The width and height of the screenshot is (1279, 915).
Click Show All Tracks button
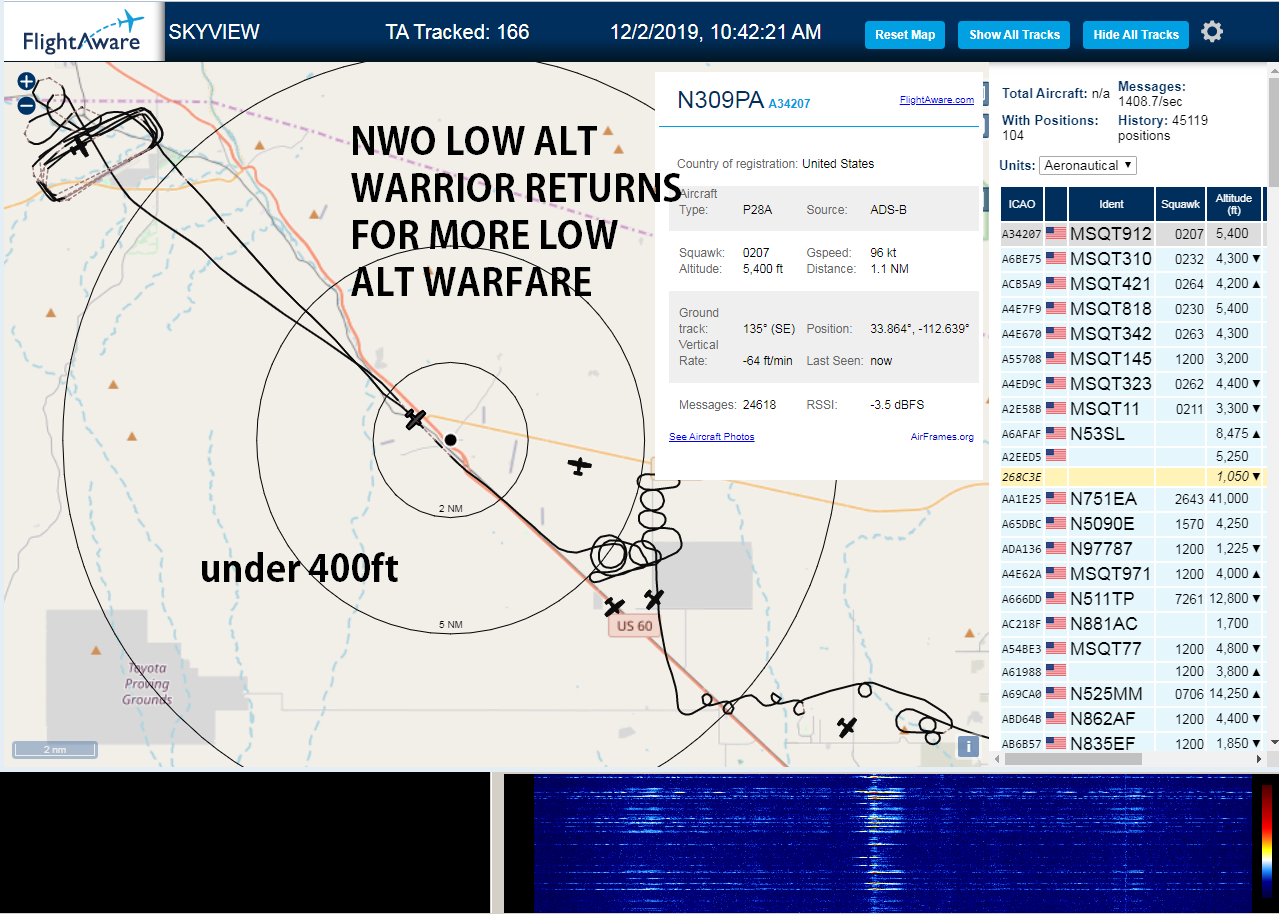click(x=1014, y=35)
